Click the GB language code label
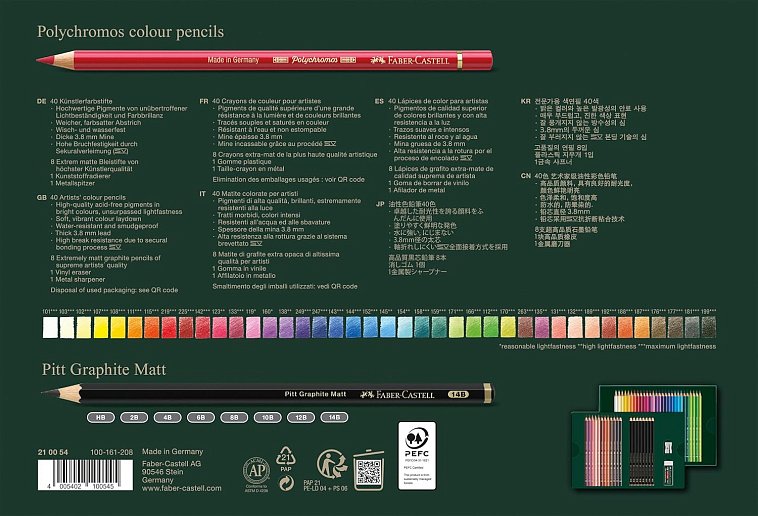The height and width of the screenshot is (516, 758). click(x=42, y=198)
